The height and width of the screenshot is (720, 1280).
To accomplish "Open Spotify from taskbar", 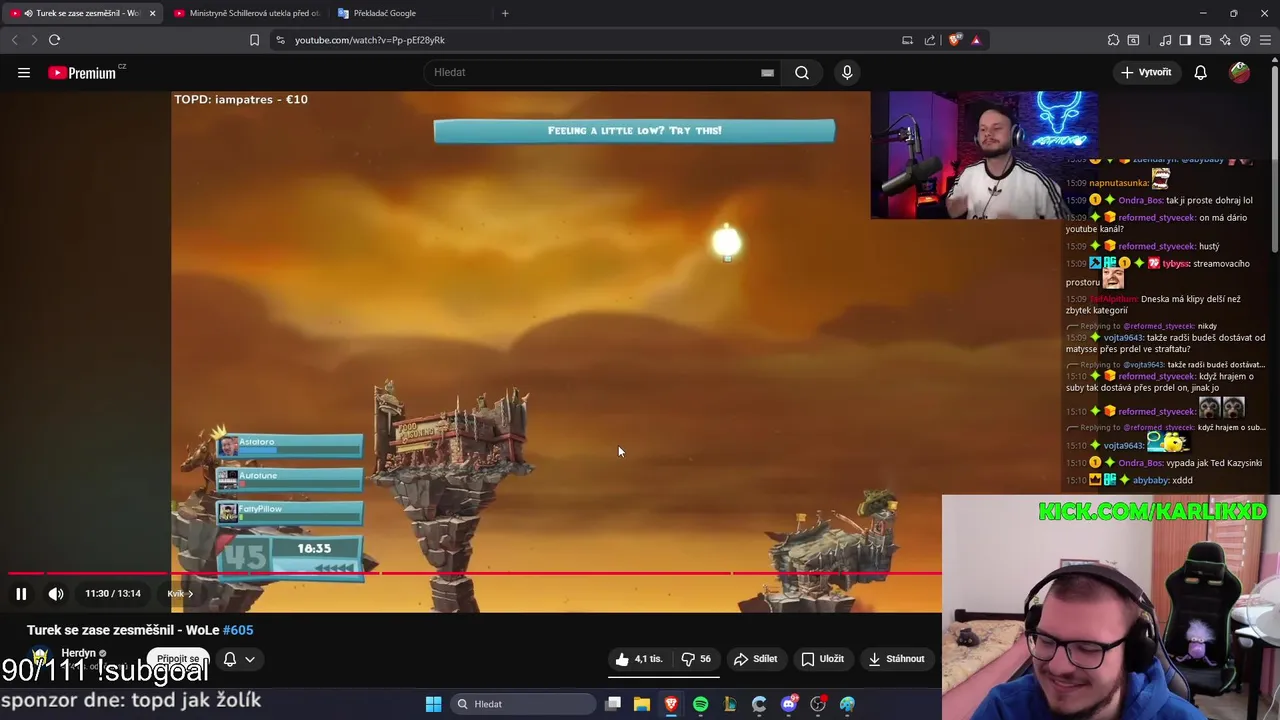I will 700,704.
